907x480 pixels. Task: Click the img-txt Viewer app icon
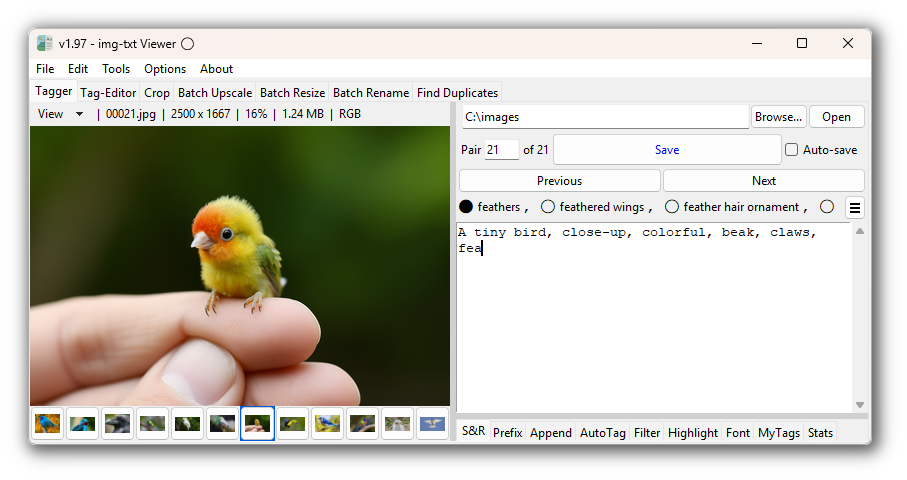[x=45, y=43]
